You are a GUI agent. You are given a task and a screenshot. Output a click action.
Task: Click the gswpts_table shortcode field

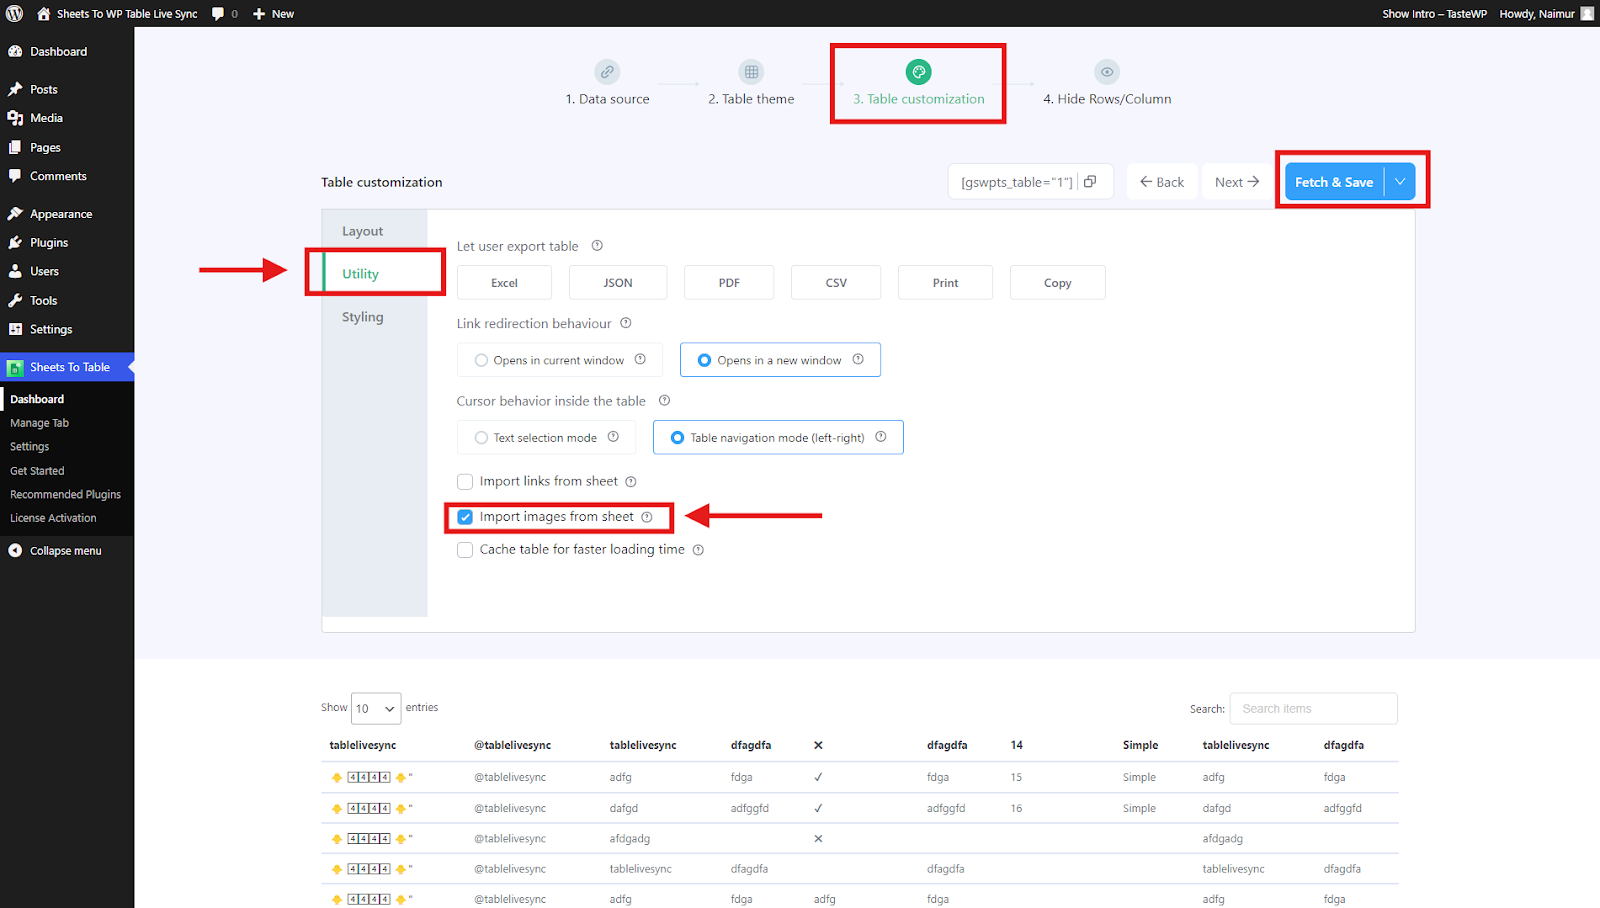(x=1016, y=182)
